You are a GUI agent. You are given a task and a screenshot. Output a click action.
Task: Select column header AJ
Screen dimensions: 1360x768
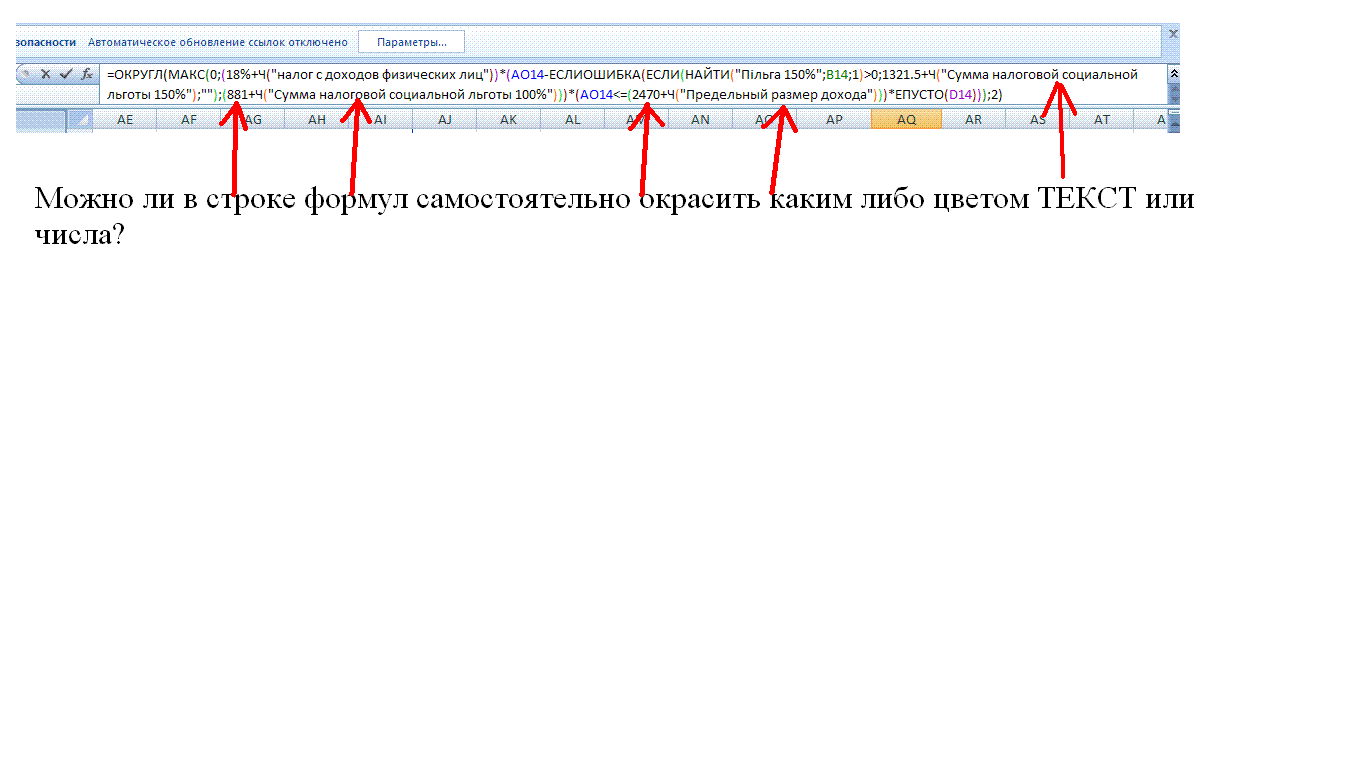point(445,120)
